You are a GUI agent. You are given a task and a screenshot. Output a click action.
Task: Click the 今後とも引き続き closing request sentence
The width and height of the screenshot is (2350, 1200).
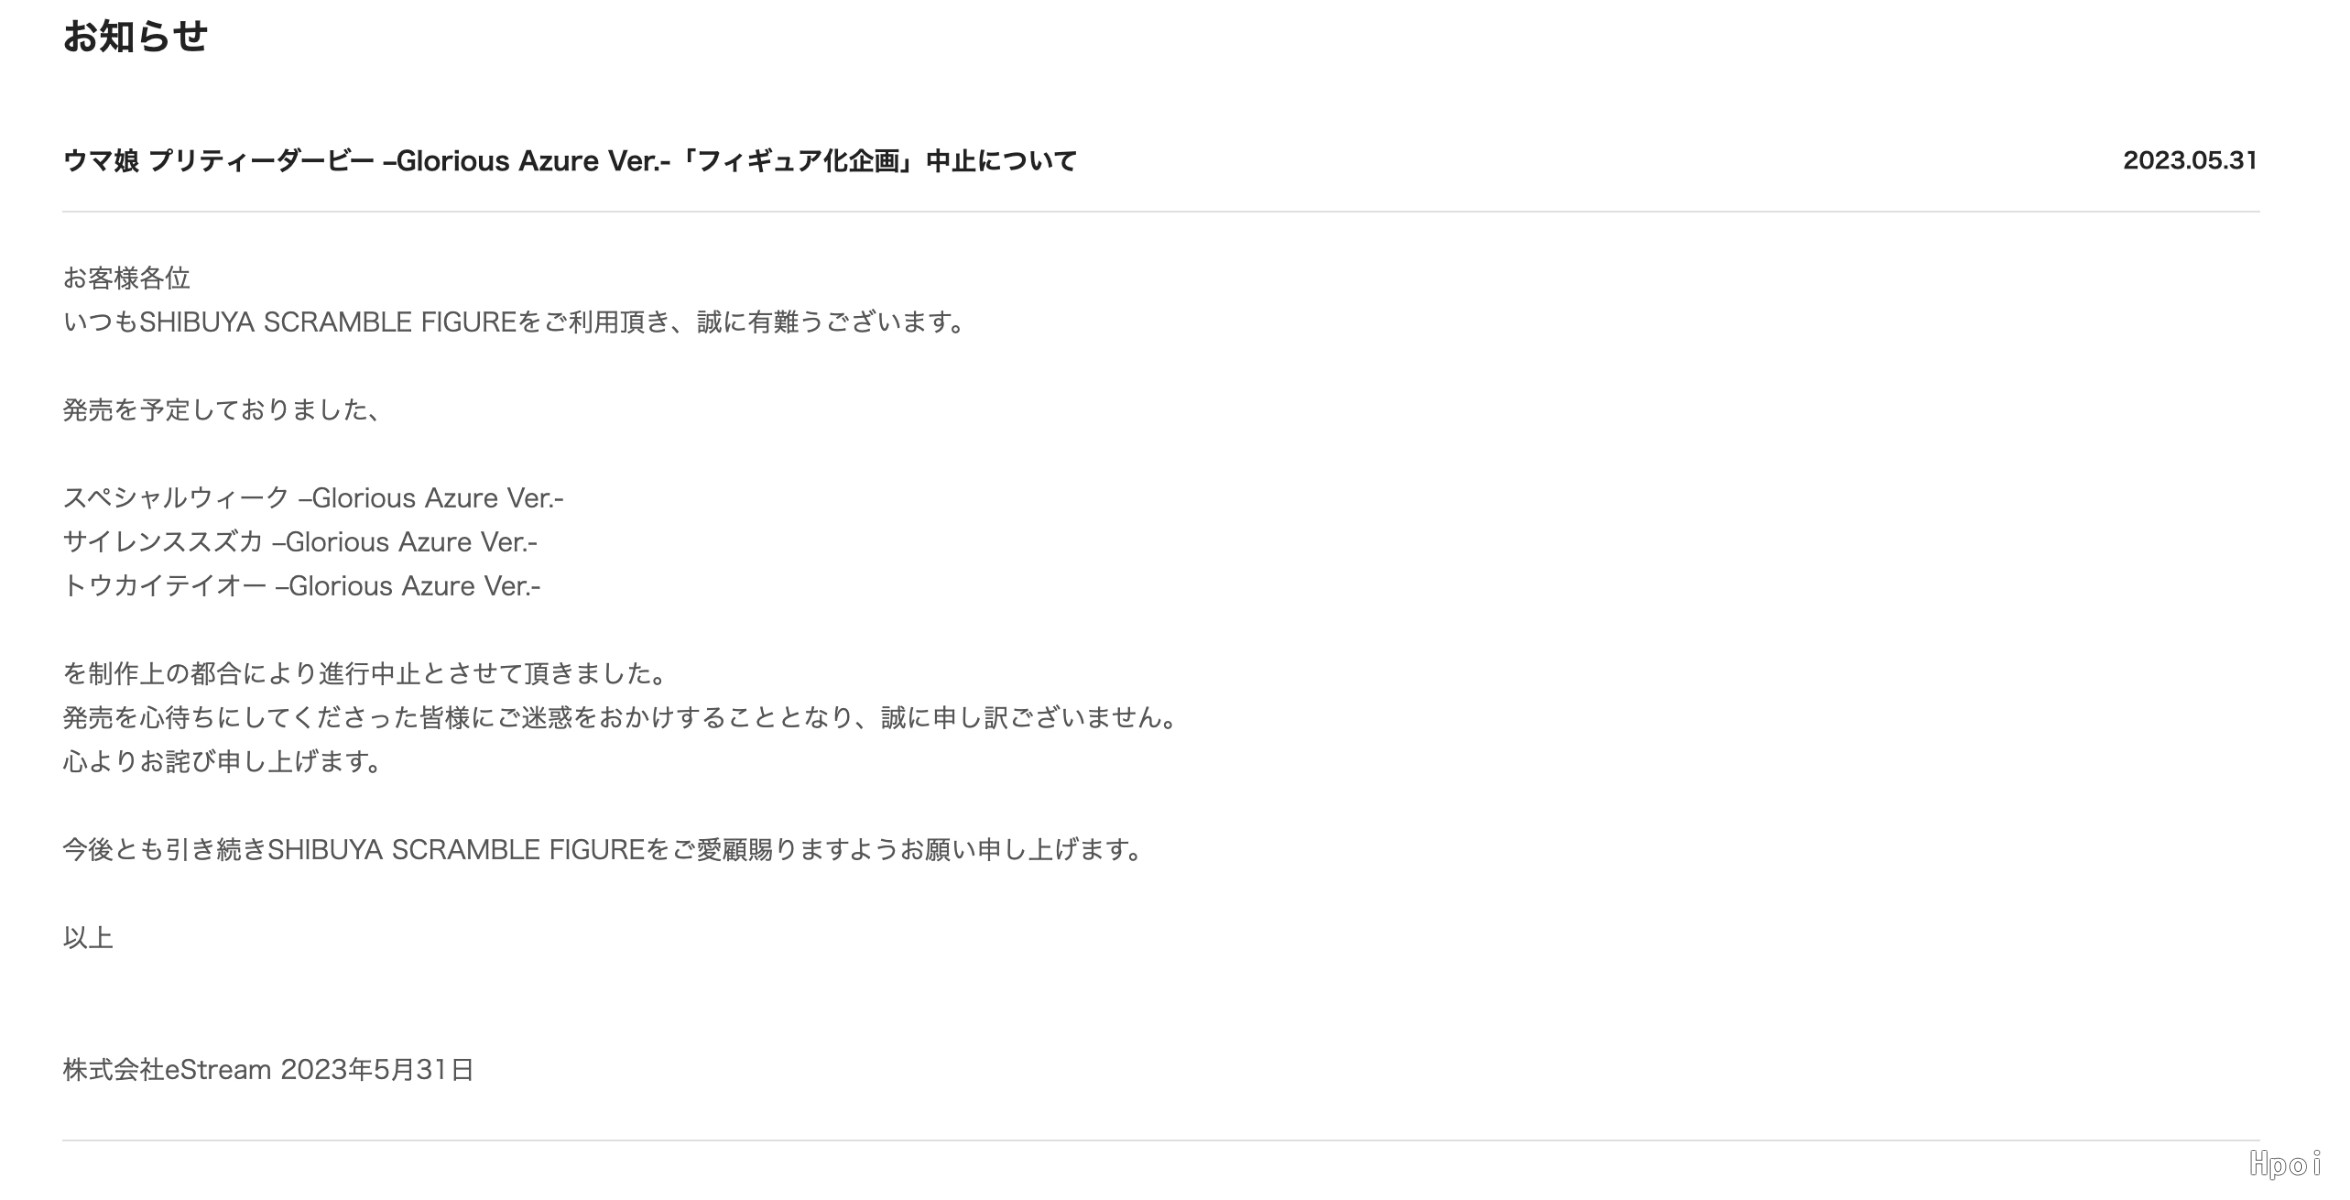point(603,850)
